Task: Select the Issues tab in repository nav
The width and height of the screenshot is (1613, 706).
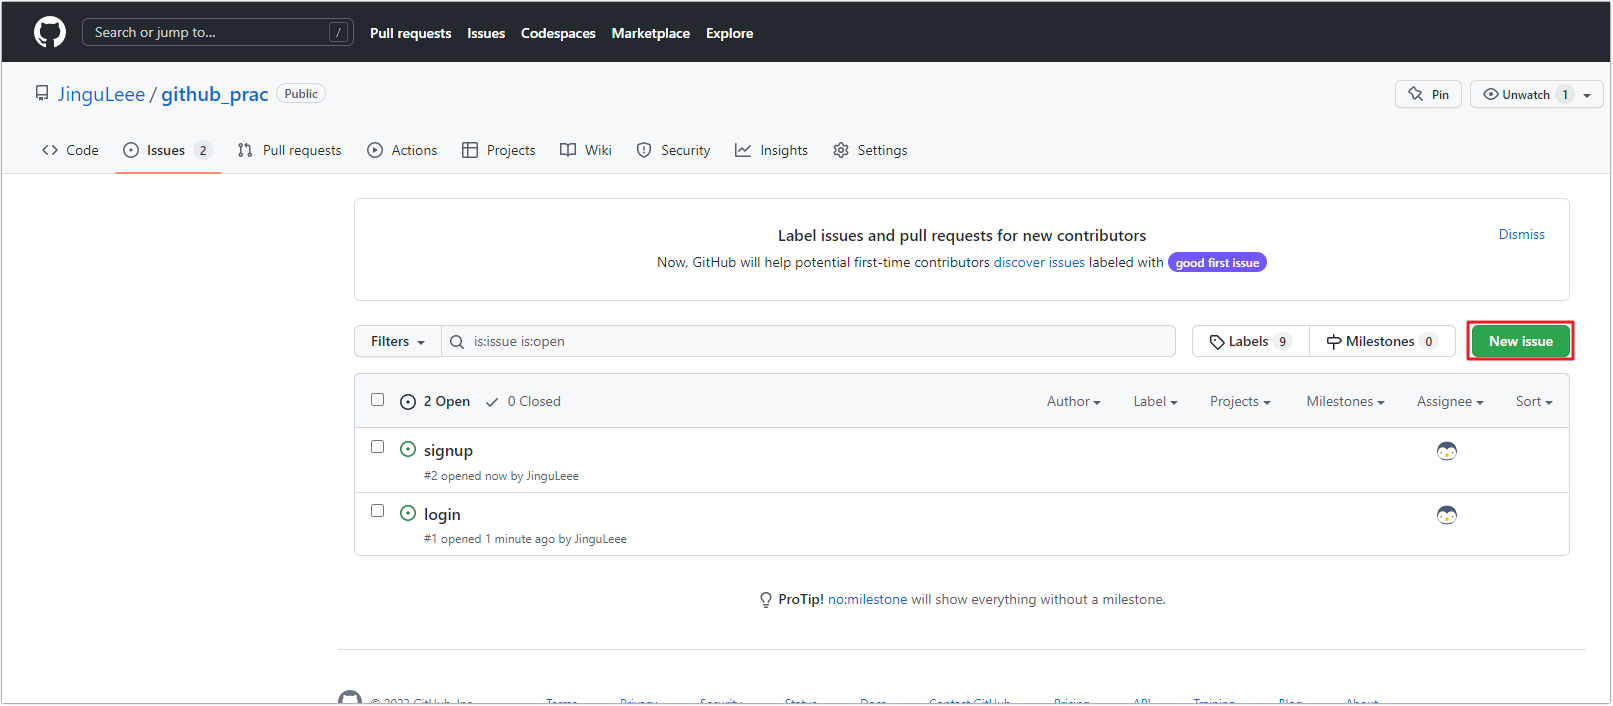Action: (167, 150)
